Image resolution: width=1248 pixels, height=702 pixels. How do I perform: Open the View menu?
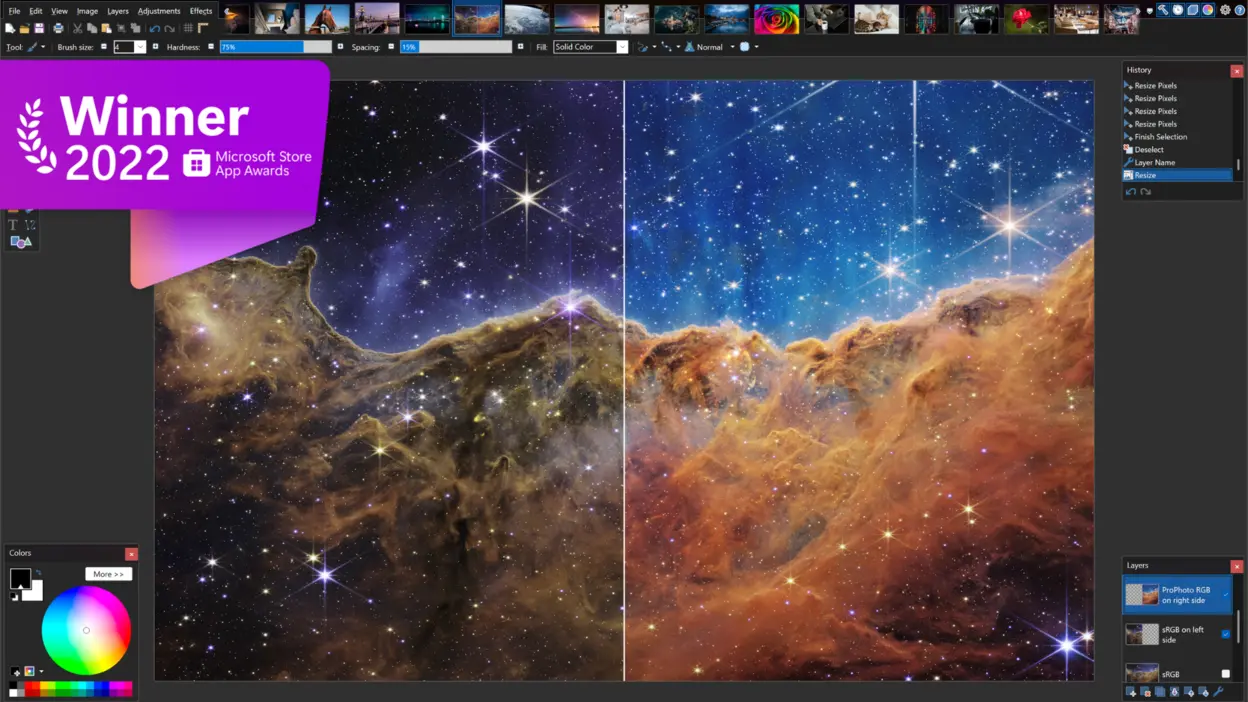pos(60,11)
